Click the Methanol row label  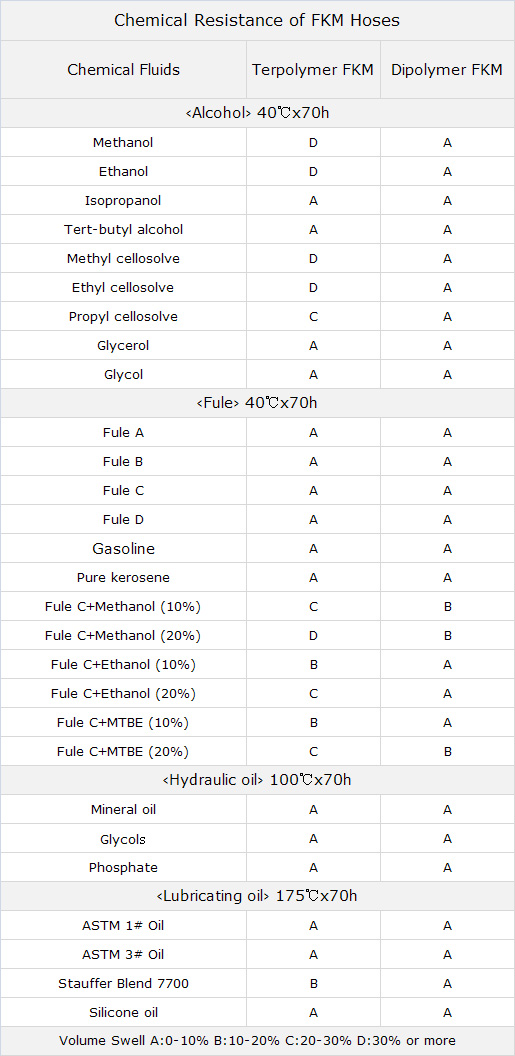[x=123, y=143]
